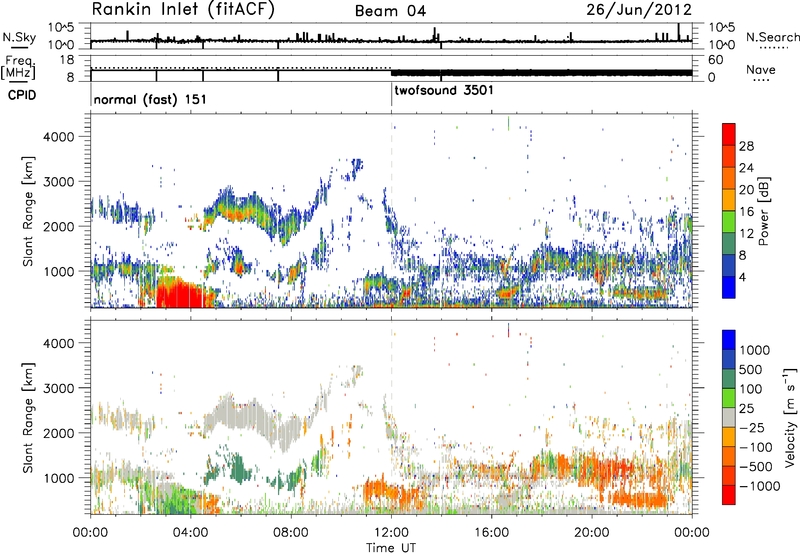Image resolution: width=800 pixels, height=554 pixels.
Task: Click the '12' tick on Power colorbar
Action: tap(746, 234)
